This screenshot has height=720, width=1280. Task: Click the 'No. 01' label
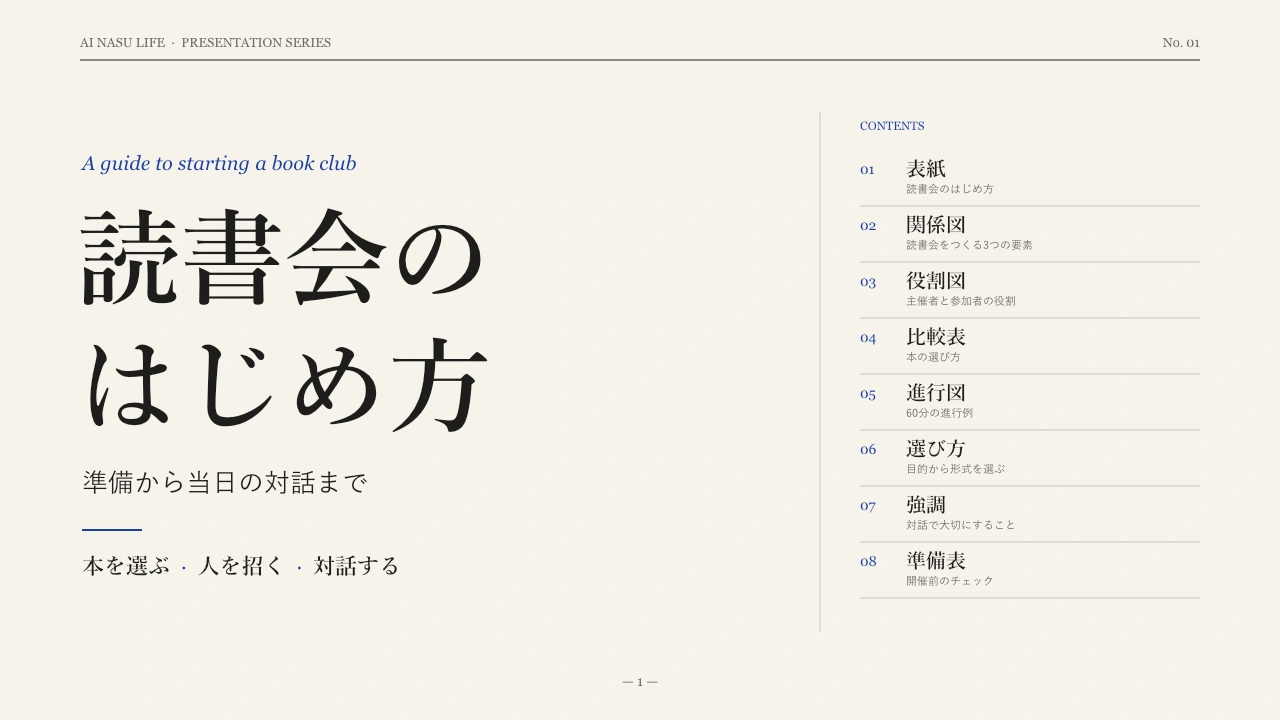(1181, 42)
